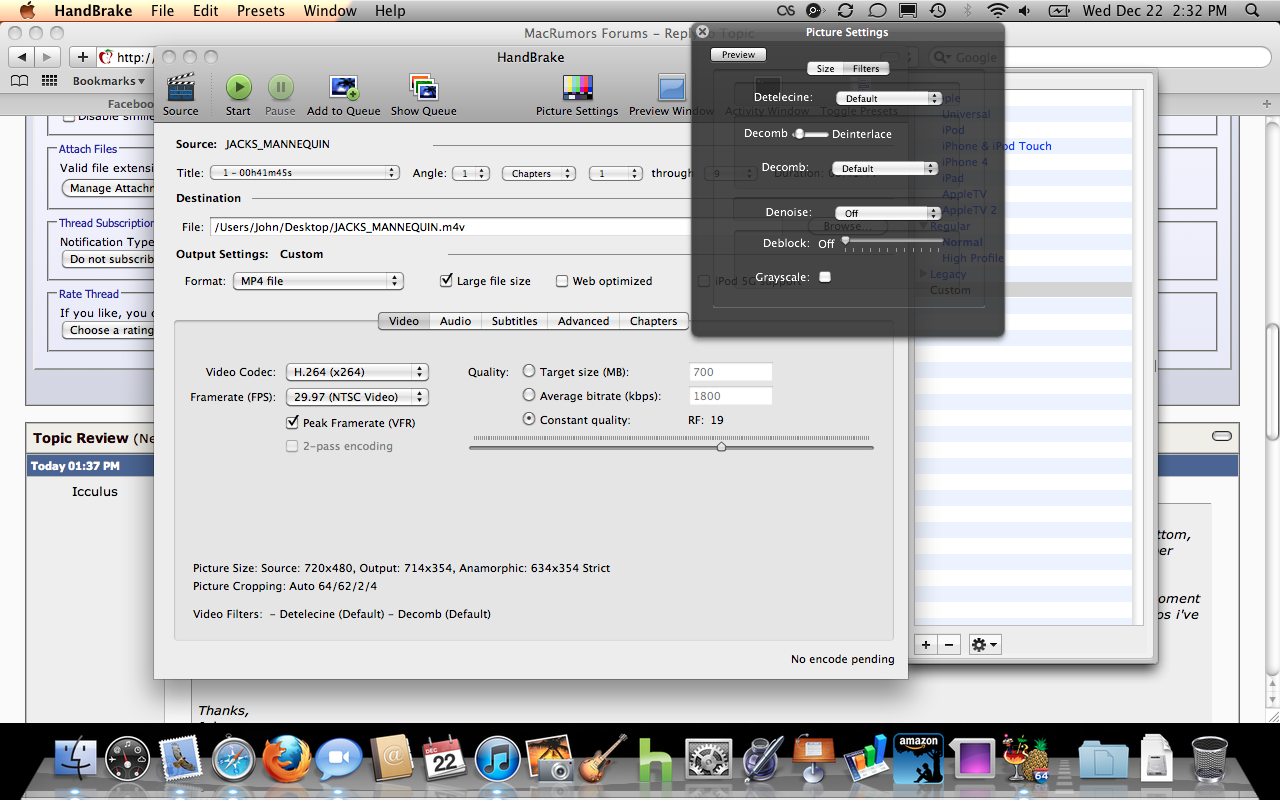The width and height of the screenshot is (1280, 800).
Task: Open Address Book in the Dock
Action: click(x=391, y=759)
